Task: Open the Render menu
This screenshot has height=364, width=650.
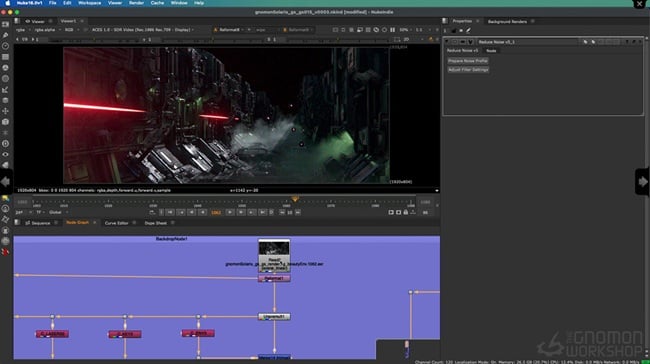Action: [x=136, y=3]
